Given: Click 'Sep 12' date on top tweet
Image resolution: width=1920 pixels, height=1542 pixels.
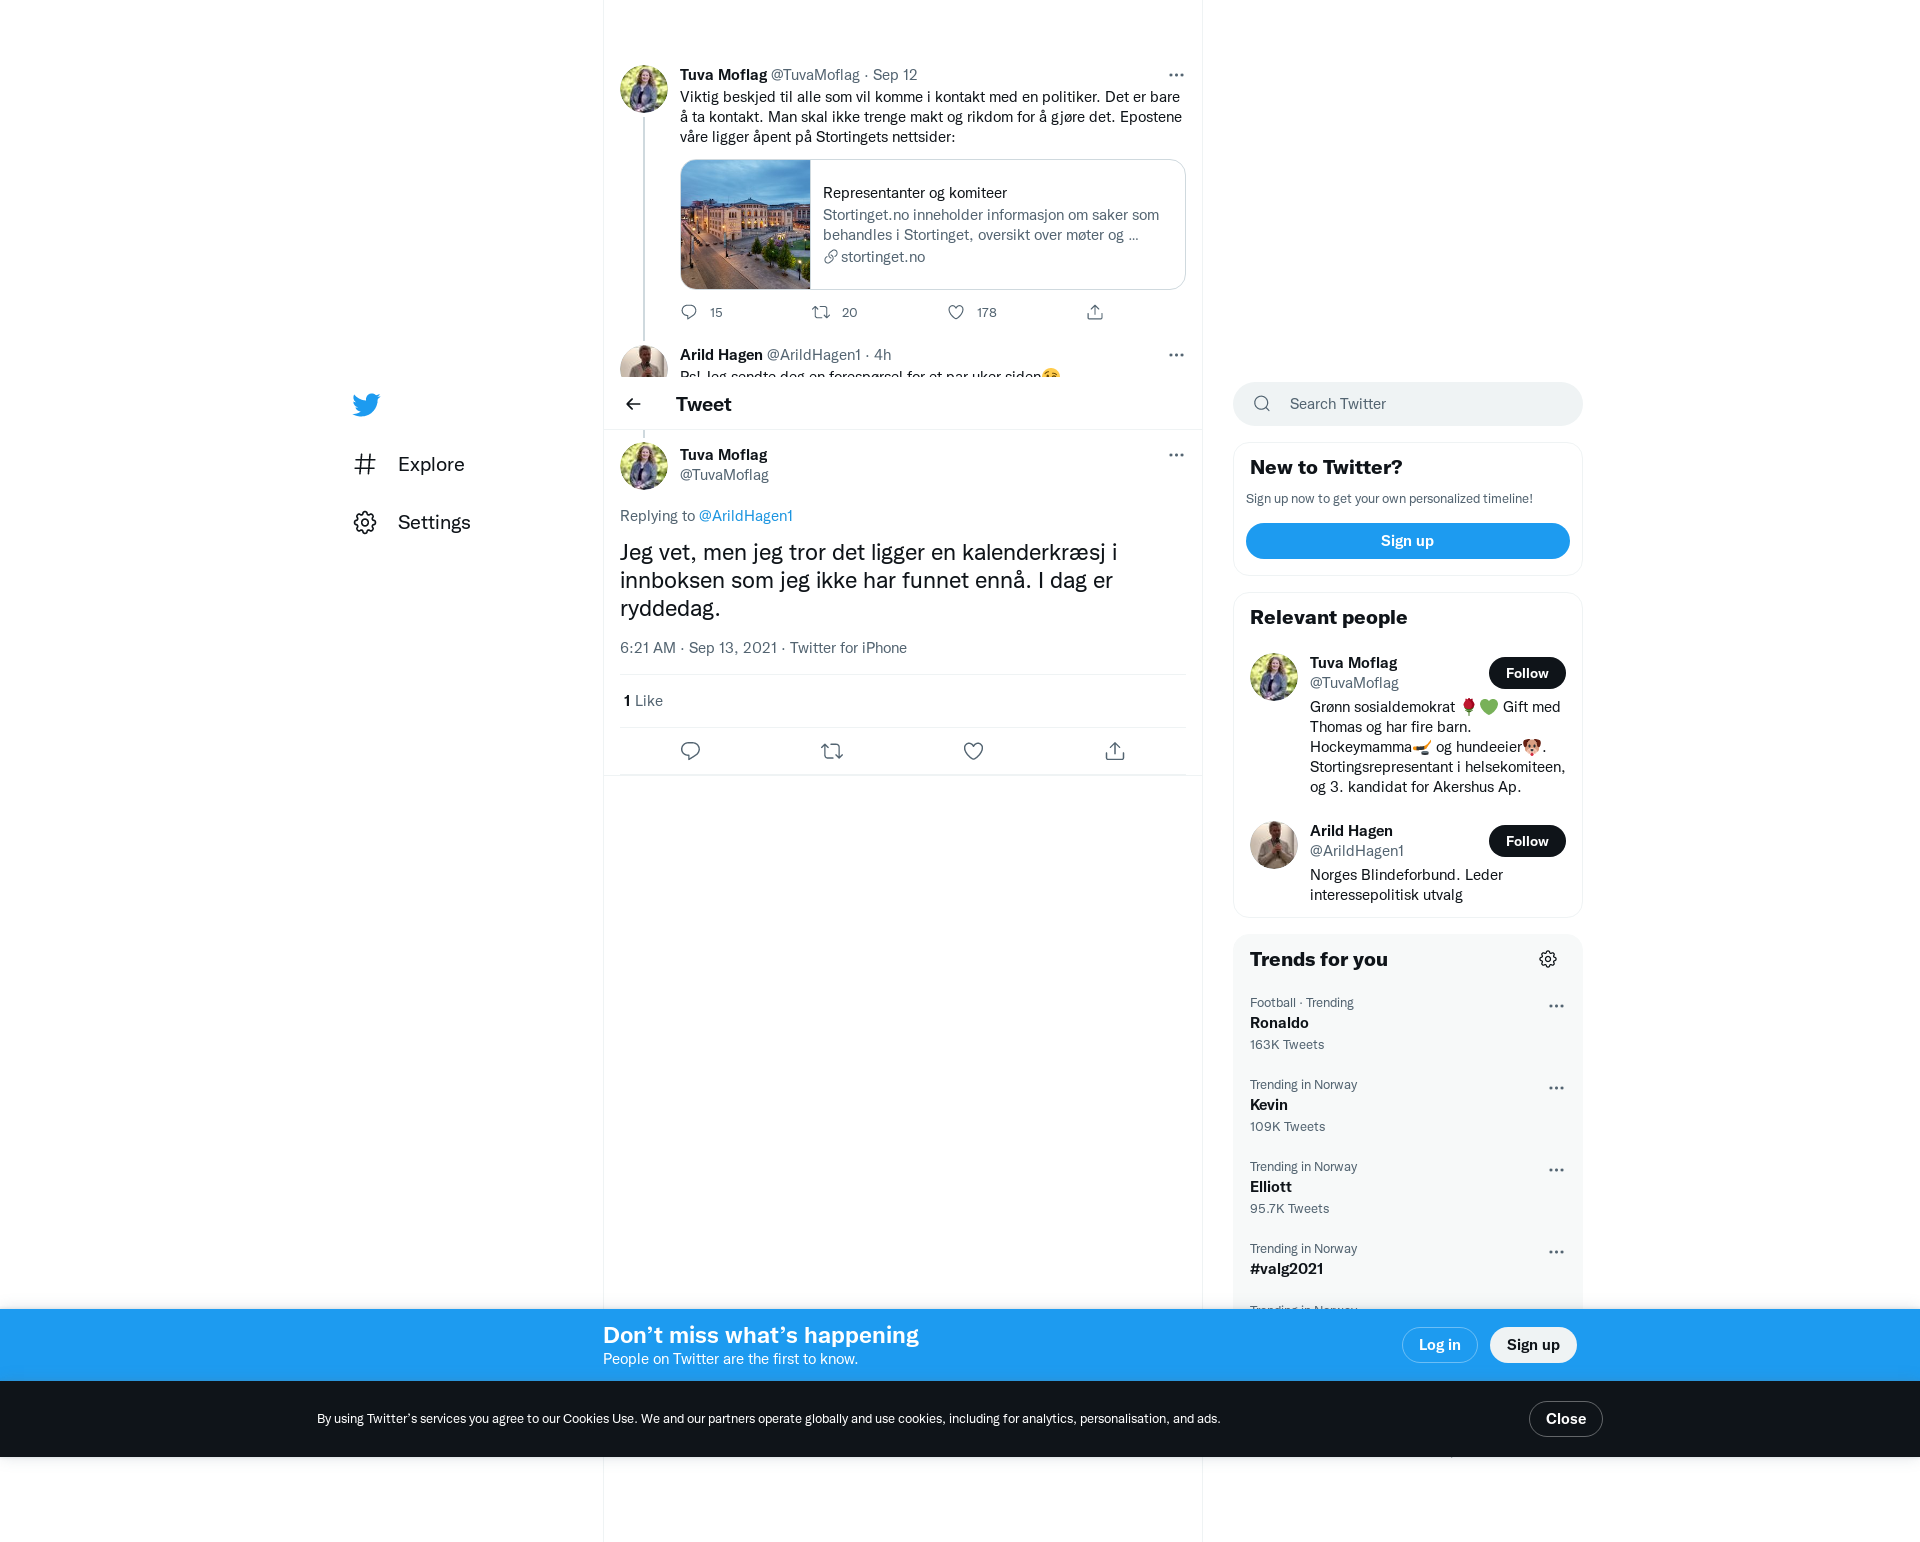Looking at the screenshot, I should 895,75.
